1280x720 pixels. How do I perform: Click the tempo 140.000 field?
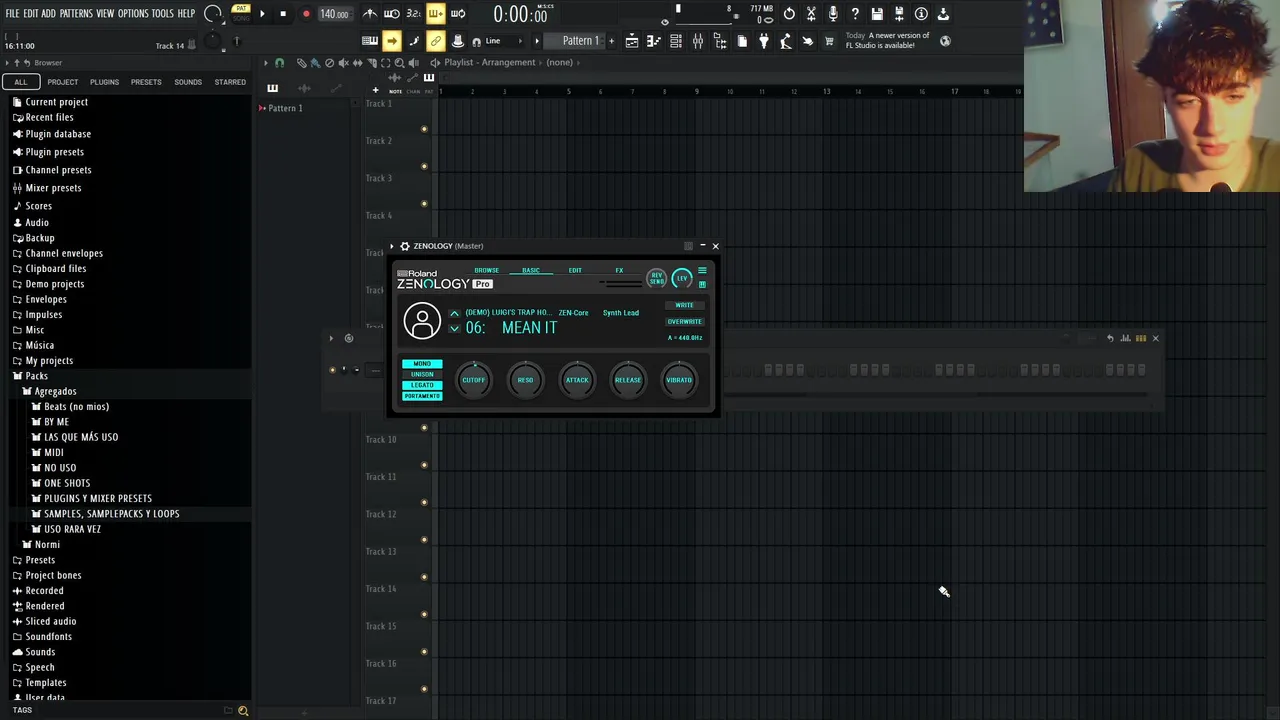[334, 14]
